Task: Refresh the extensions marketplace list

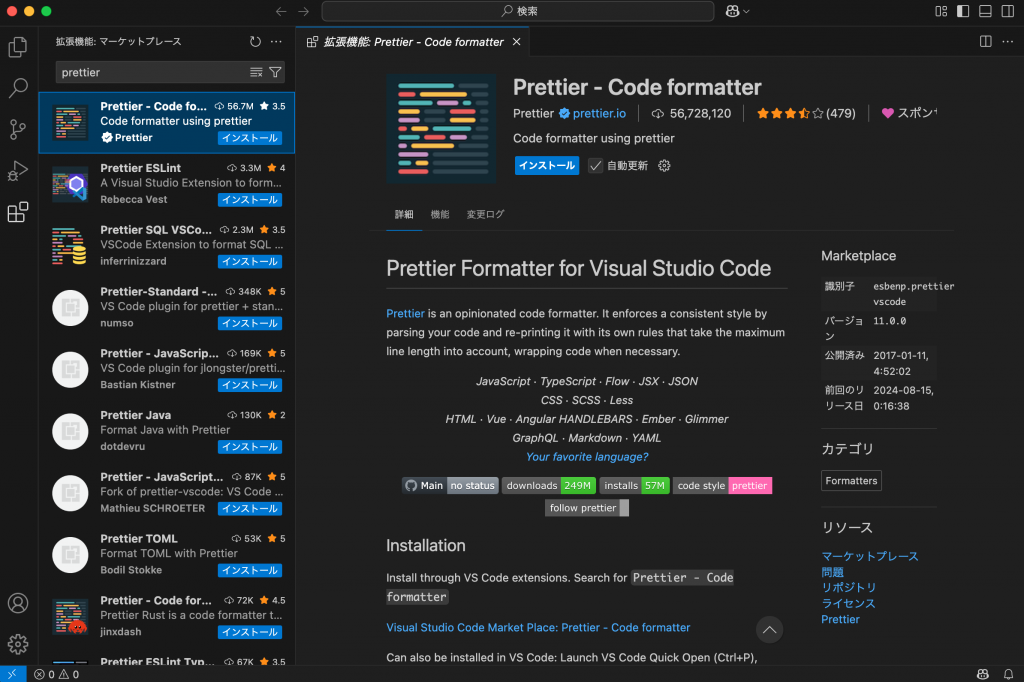Action: point(255,42)
